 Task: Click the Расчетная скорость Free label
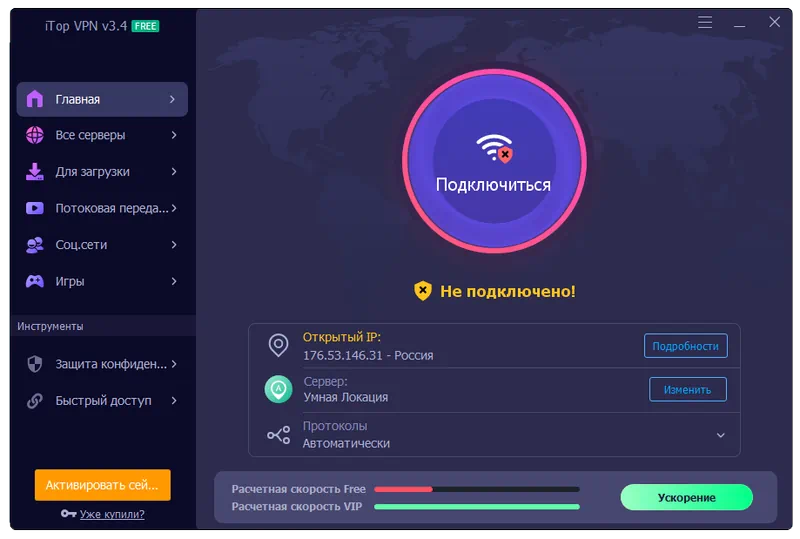(298, 489)
